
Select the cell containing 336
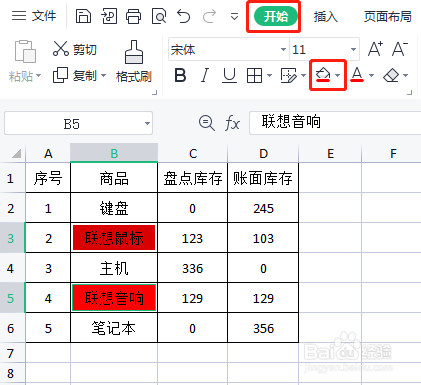click(x=193, y=268)
